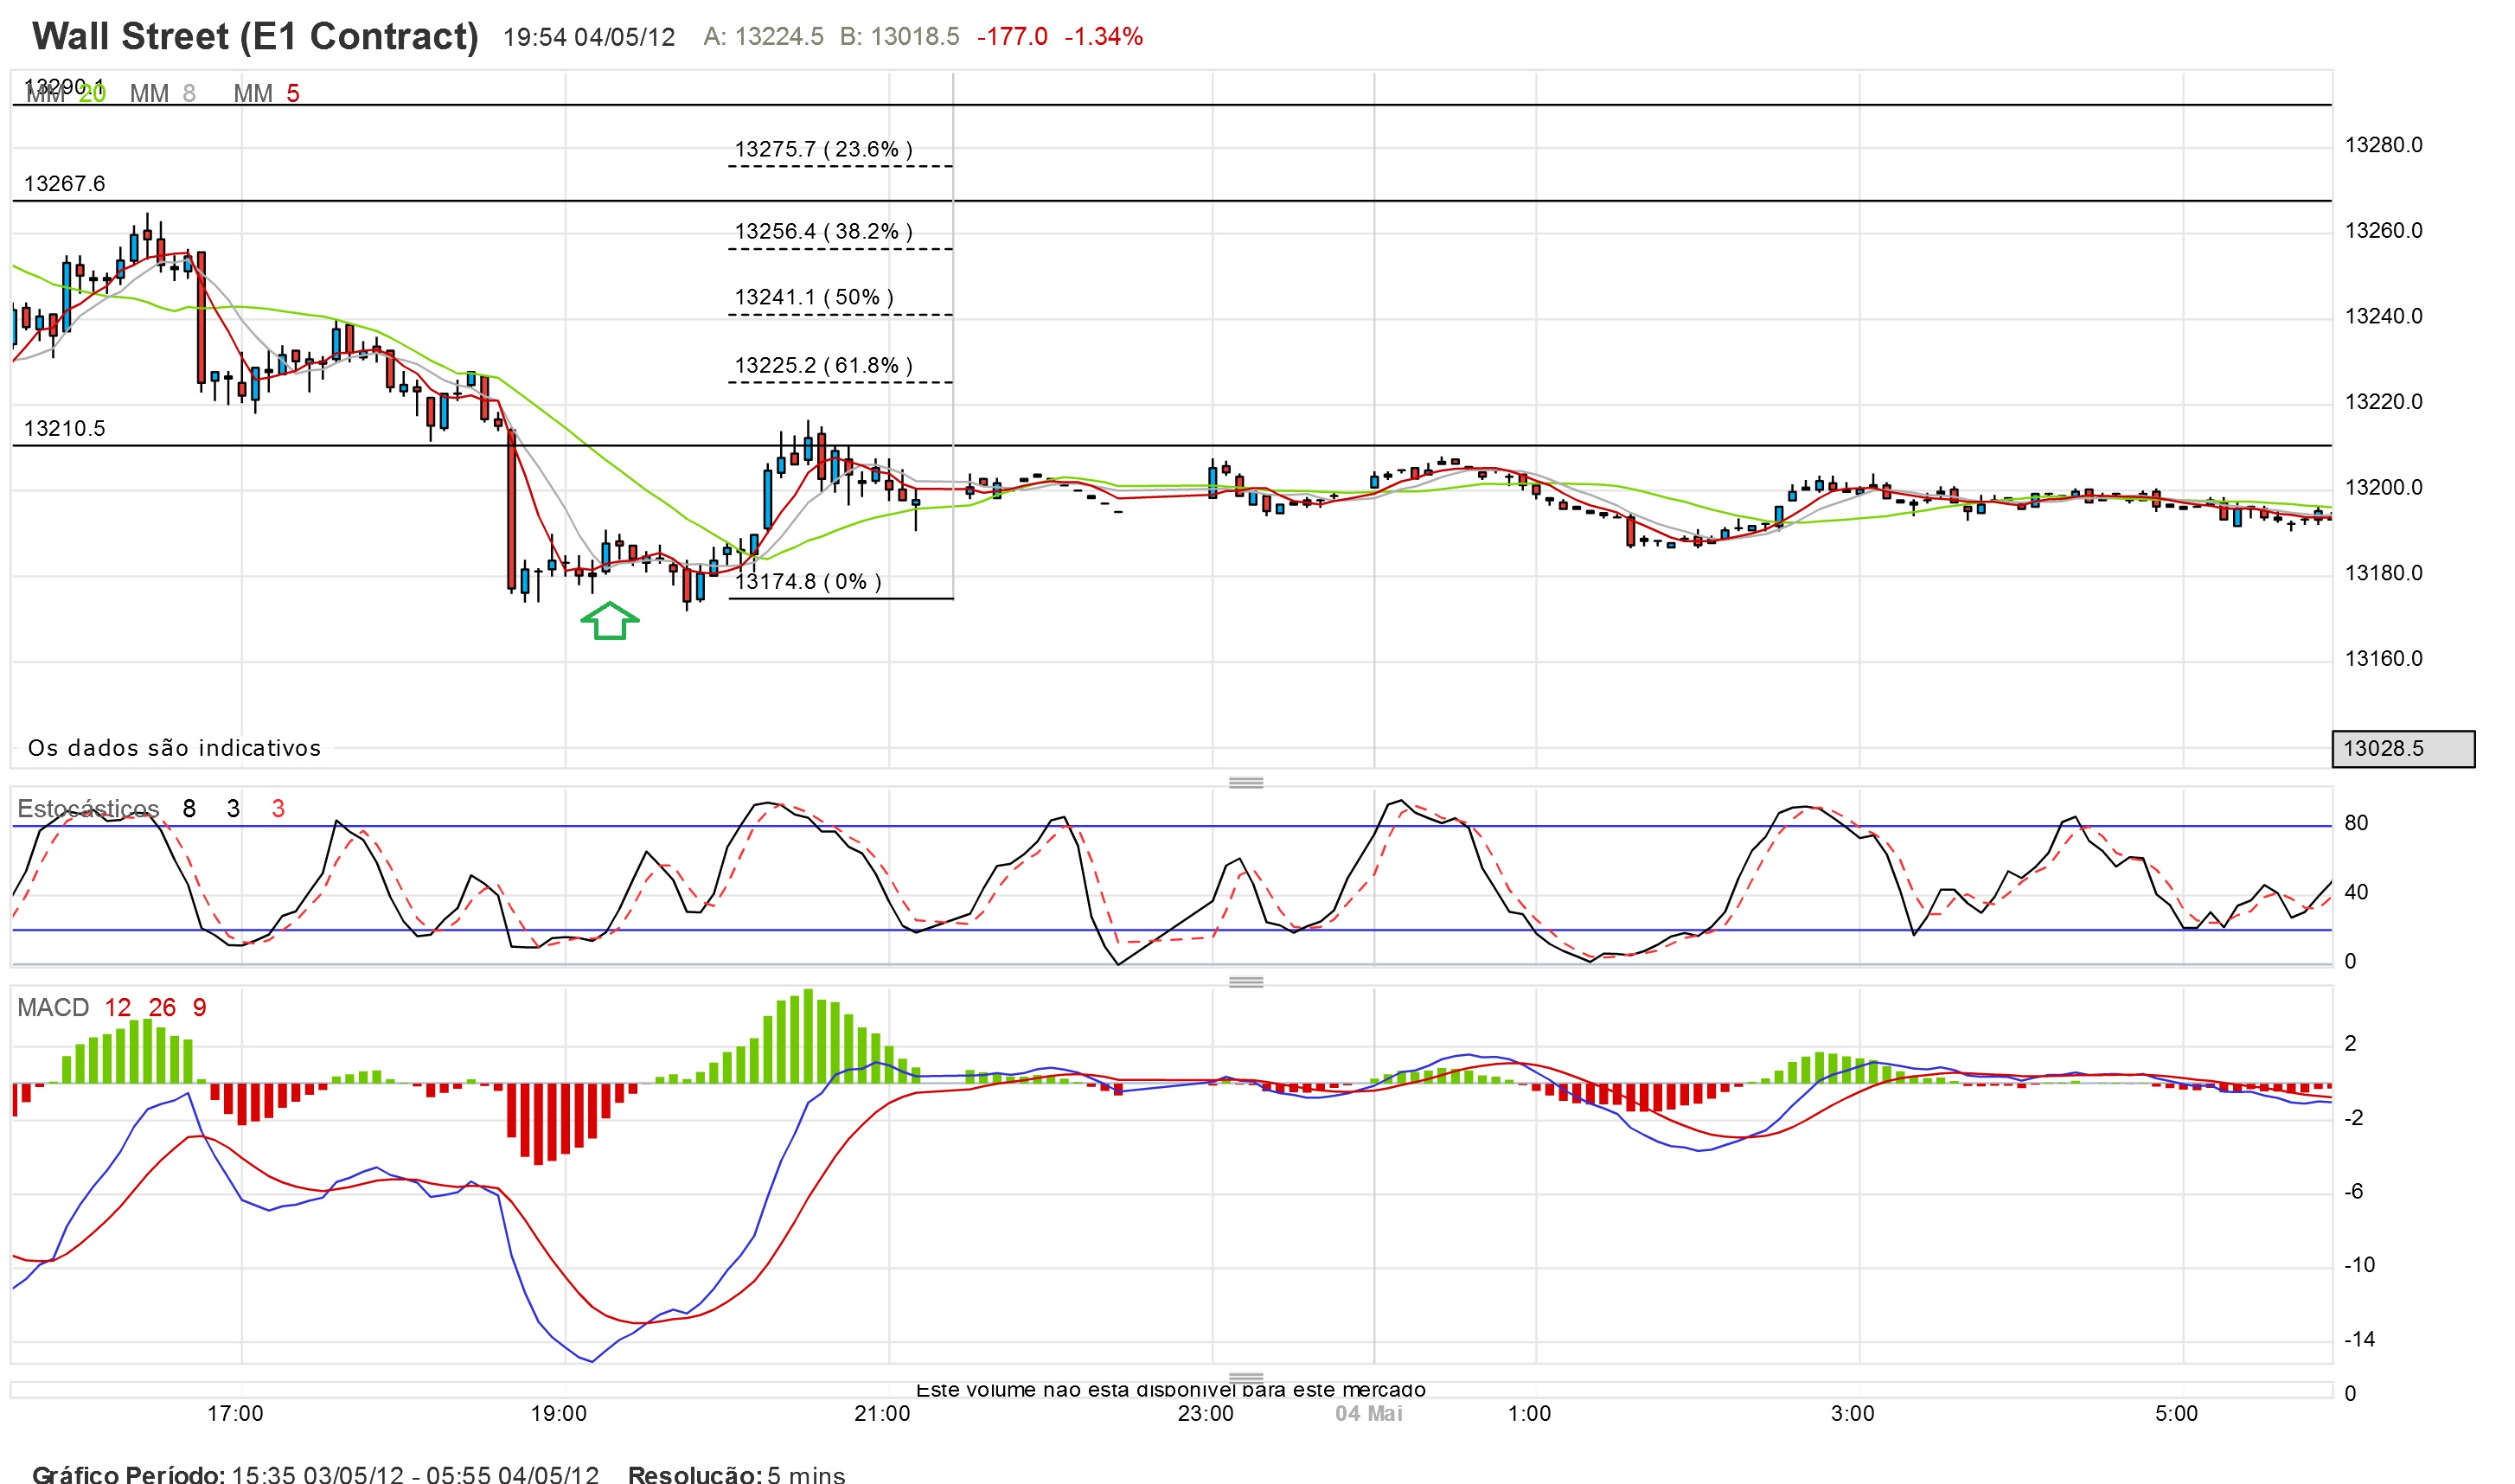The height and width of the screenshot is (1484, 2515).
Task: Click the MACD indicator label
Action: 53,1008
